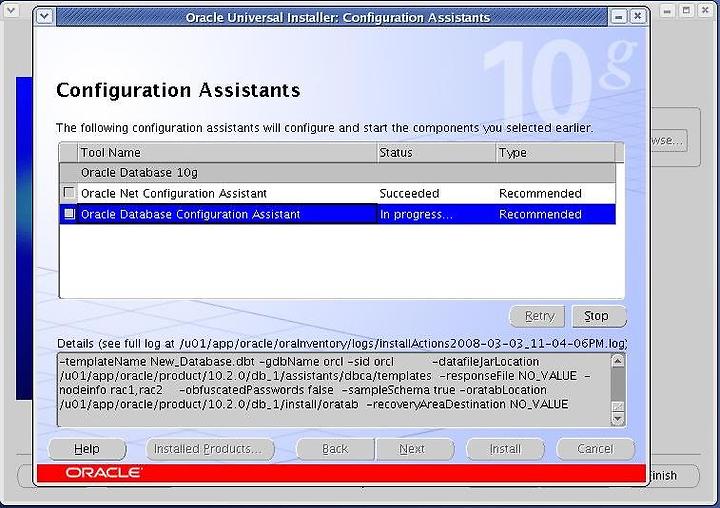Click the Tool Name column header

pos(227,152)
